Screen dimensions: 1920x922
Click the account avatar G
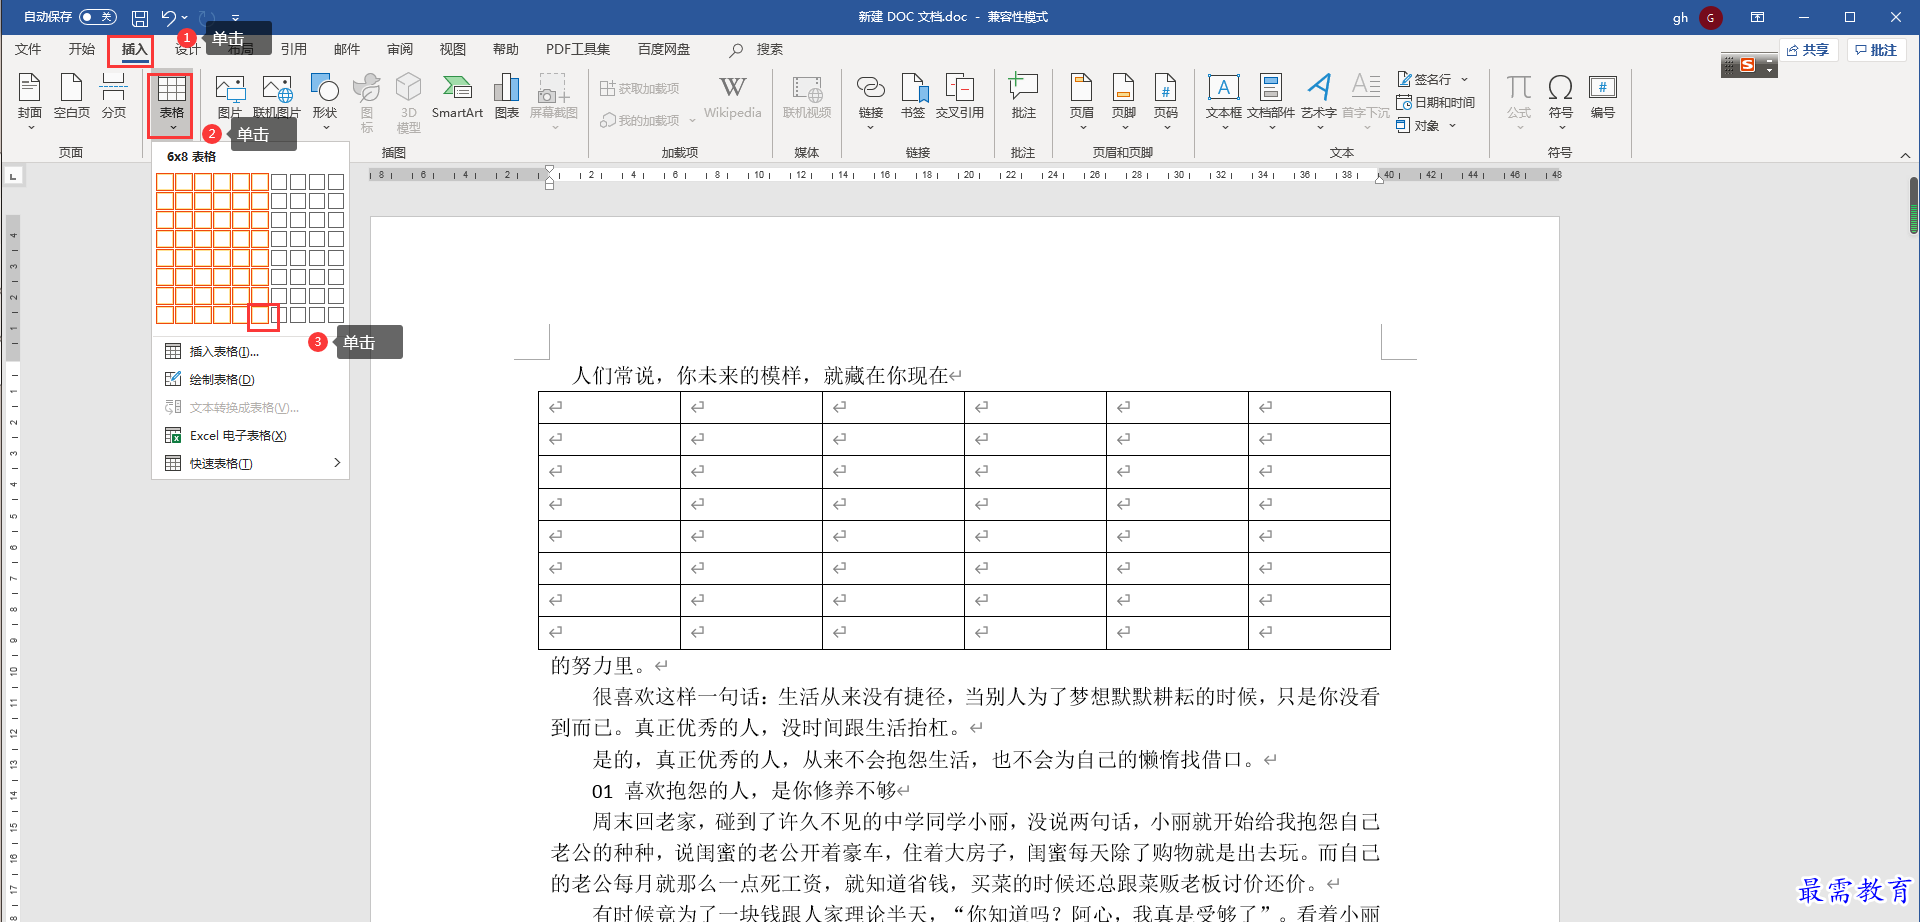click(1711, 17)
